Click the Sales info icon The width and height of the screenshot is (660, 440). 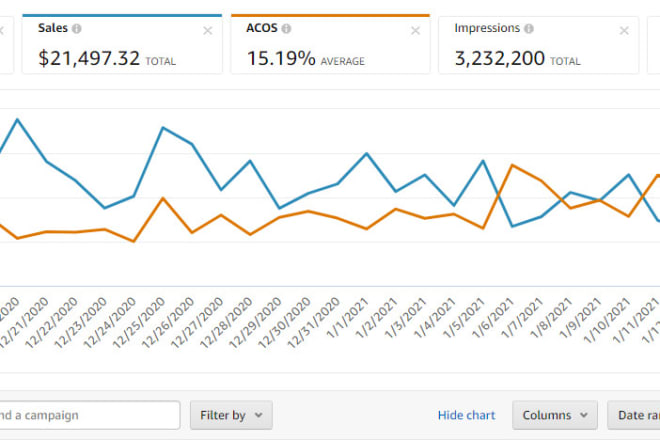click(x=76, y=29)
